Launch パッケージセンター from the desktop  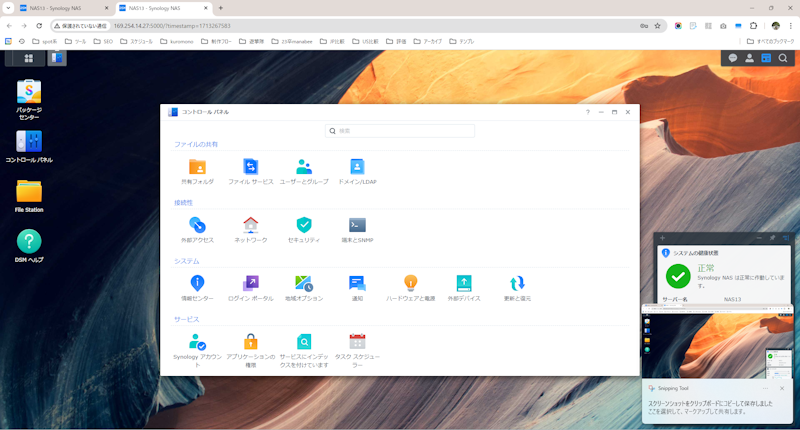click(x=29, y=99)
